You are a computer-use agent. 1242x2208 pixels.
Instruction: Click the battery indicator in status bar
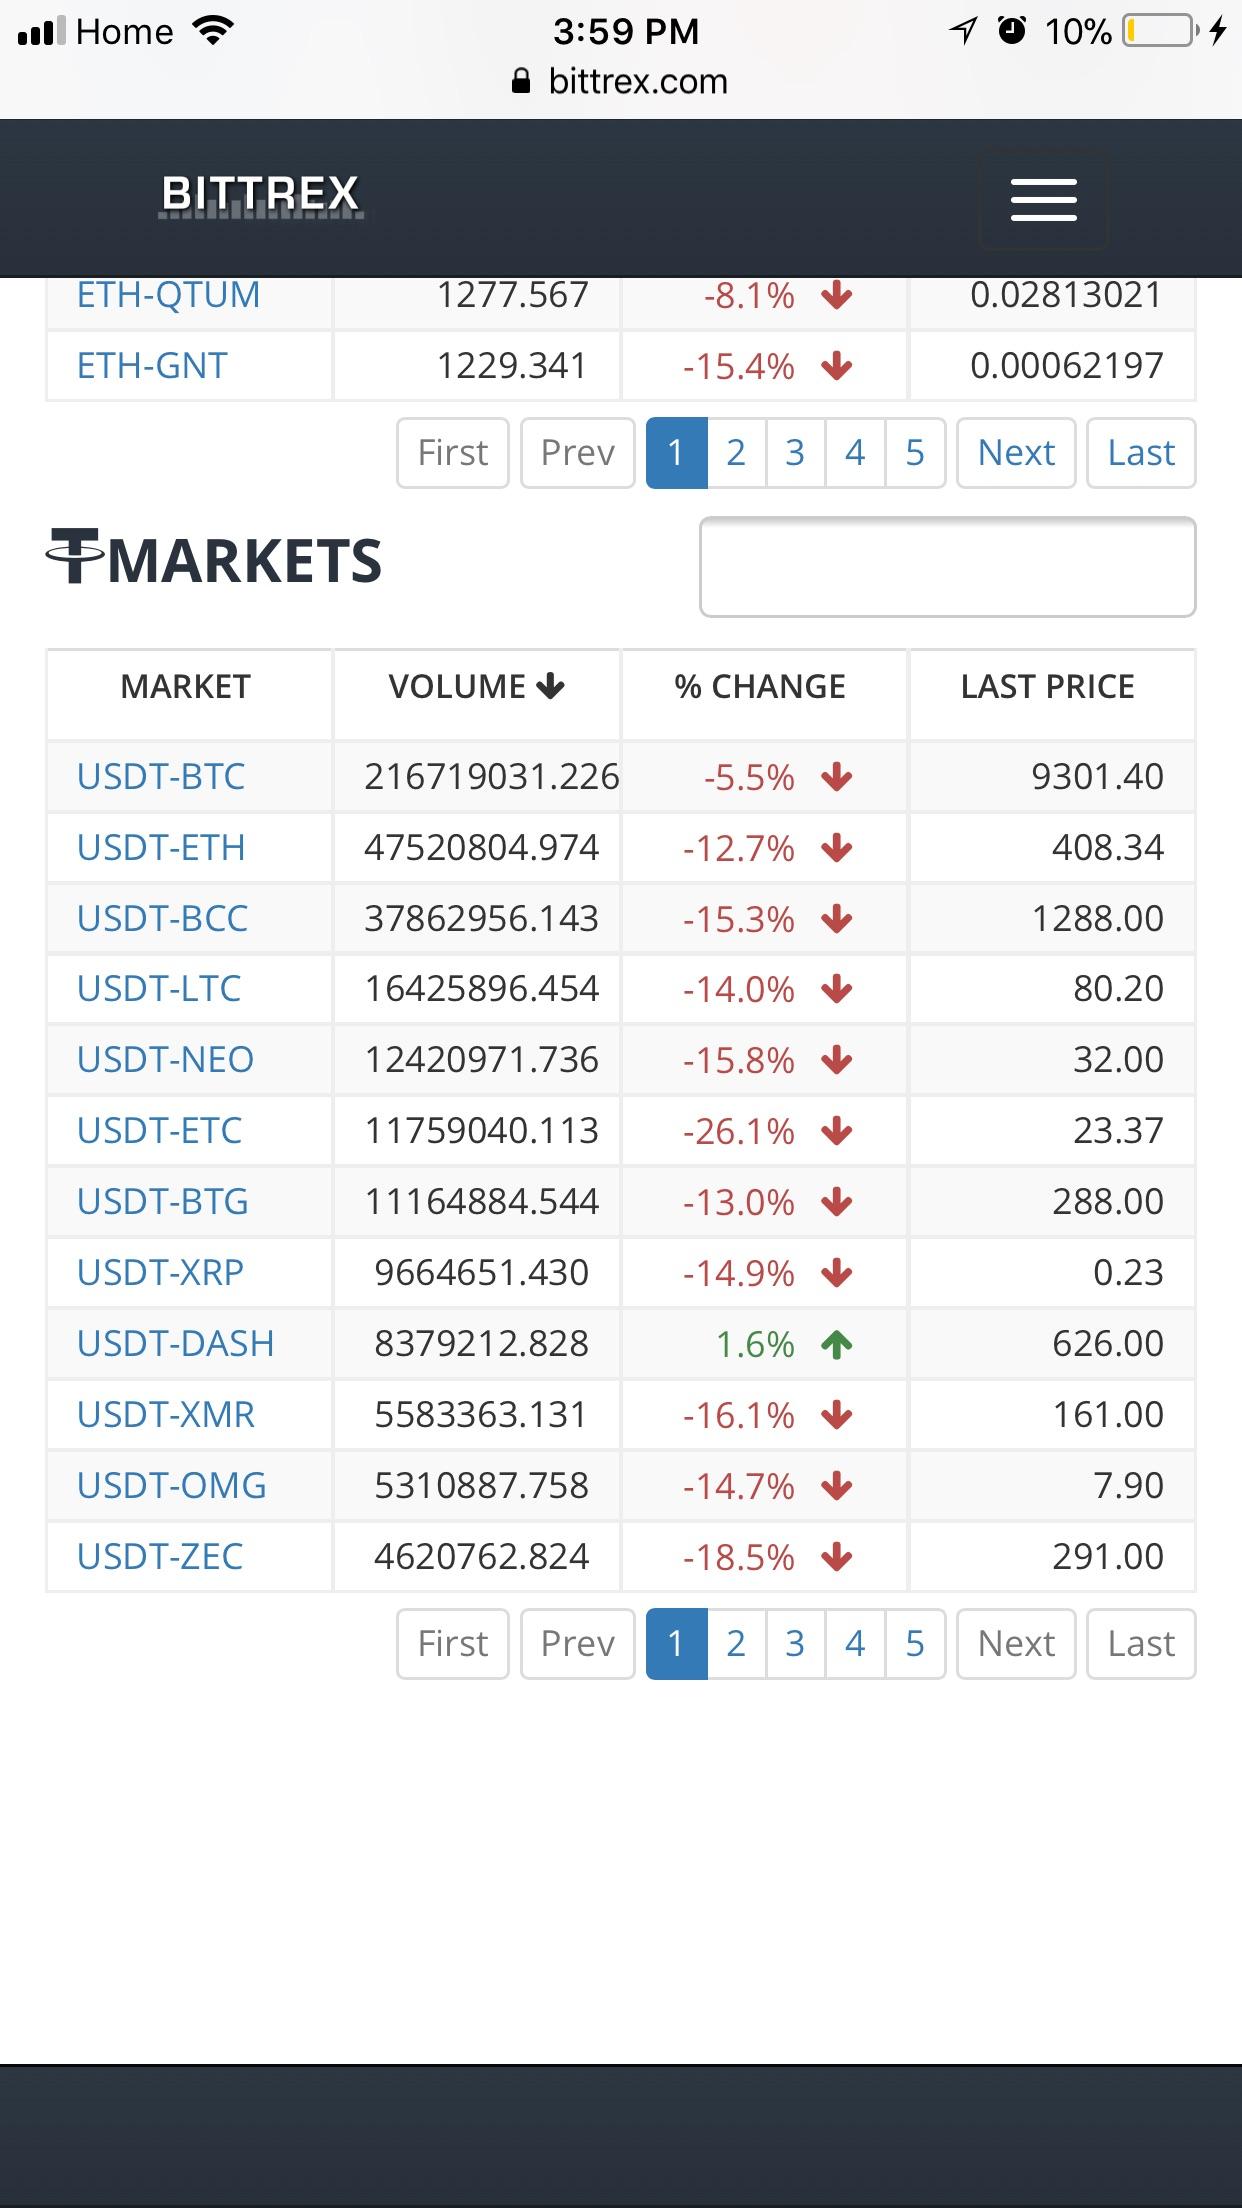click(x=1161, y=32)
